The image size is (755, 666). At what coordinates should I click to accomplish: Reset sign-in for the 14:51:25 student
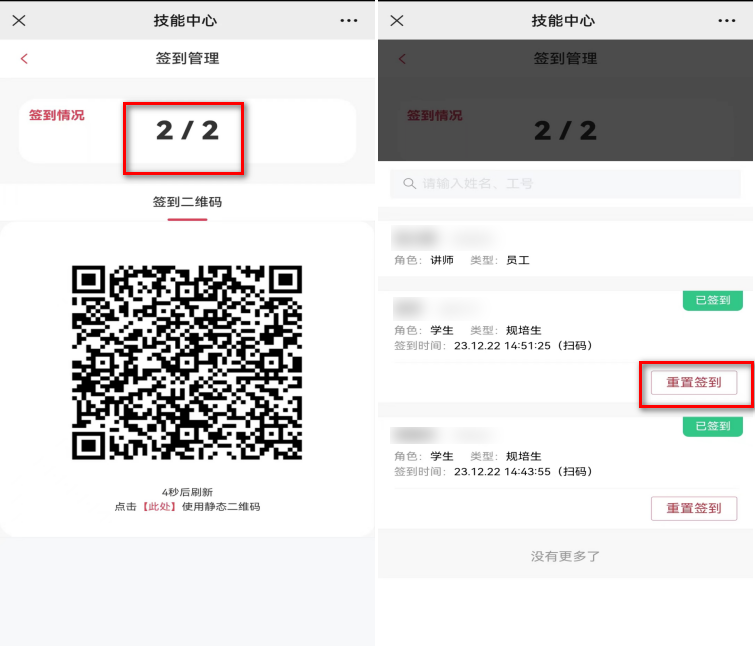(694, 382)
